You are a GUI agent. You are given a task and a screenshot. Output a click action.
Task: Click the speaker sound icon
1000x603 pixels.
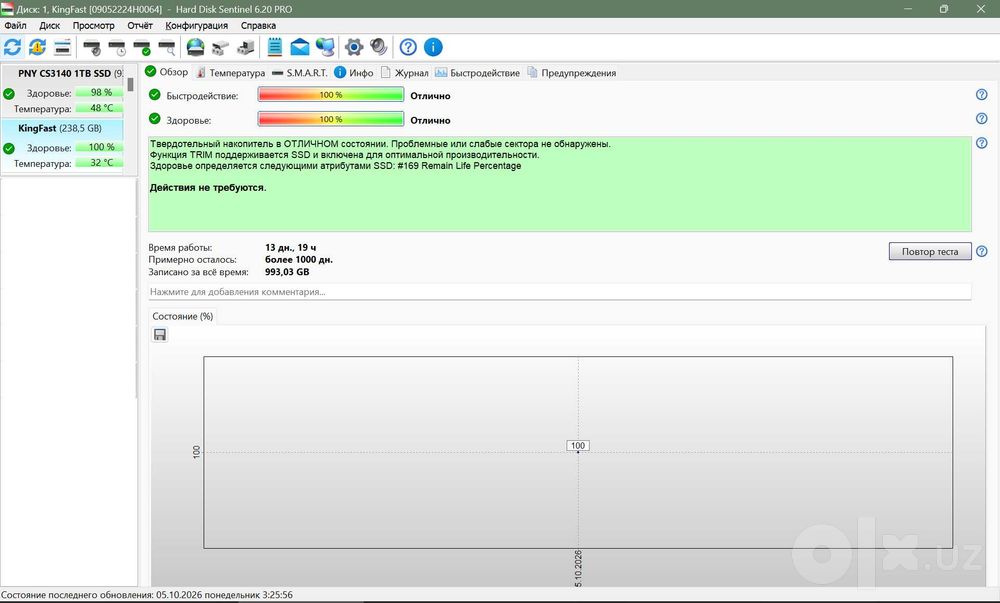tap(379, 47)
